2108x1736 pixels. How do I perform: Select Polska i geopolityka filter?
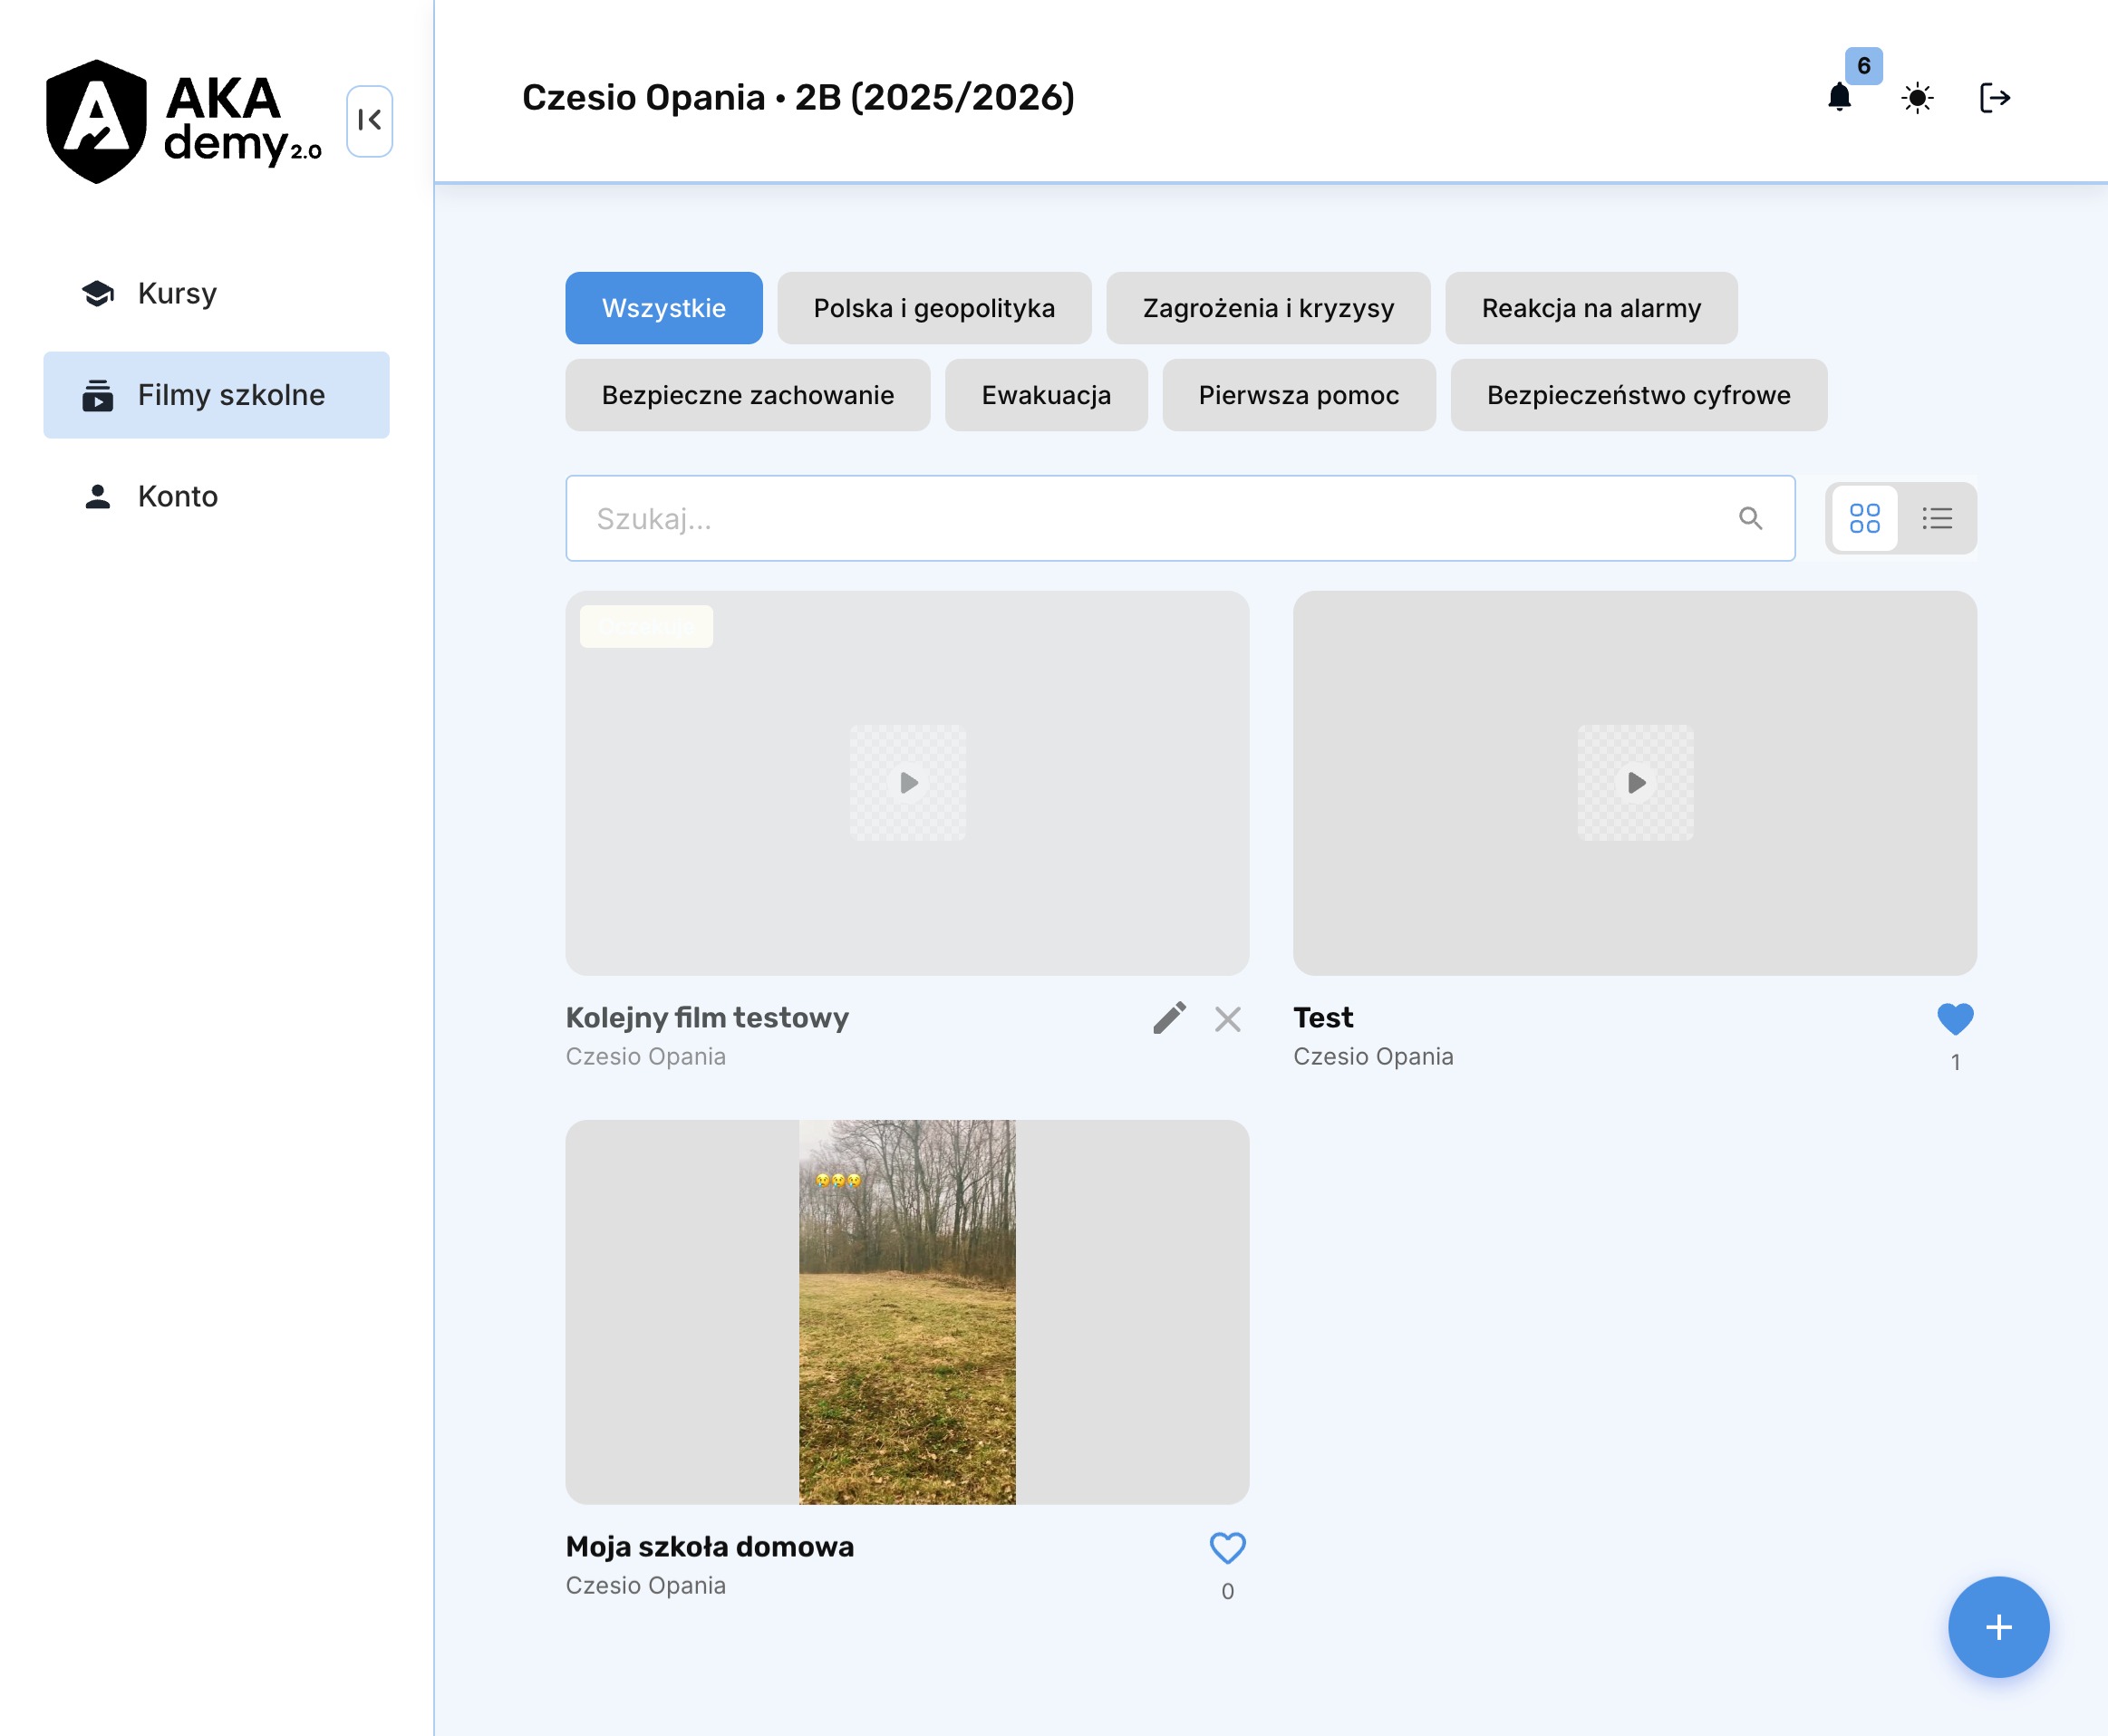pos(933,308)
